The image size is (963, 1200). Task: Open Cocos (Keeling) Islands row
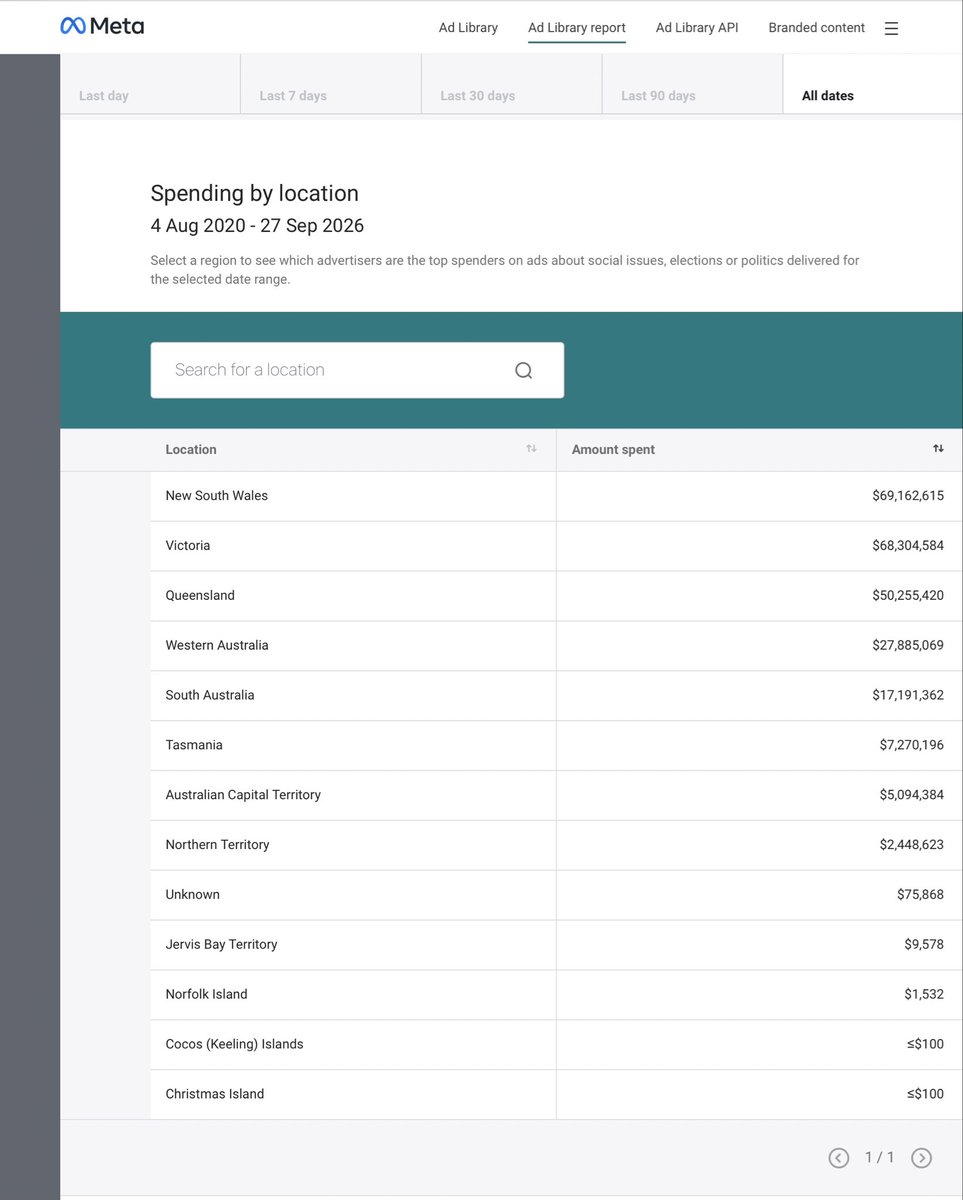[556, 1045]
